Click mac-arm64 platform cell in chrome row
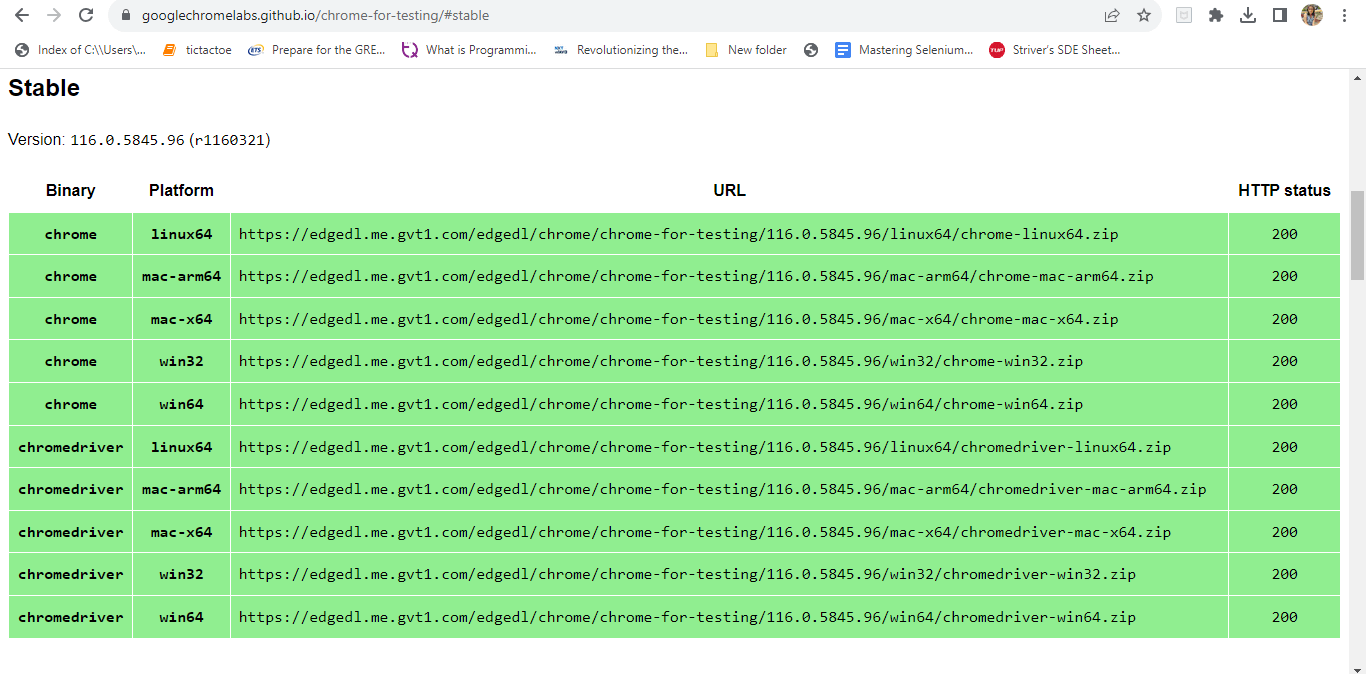 coord(181,276)
